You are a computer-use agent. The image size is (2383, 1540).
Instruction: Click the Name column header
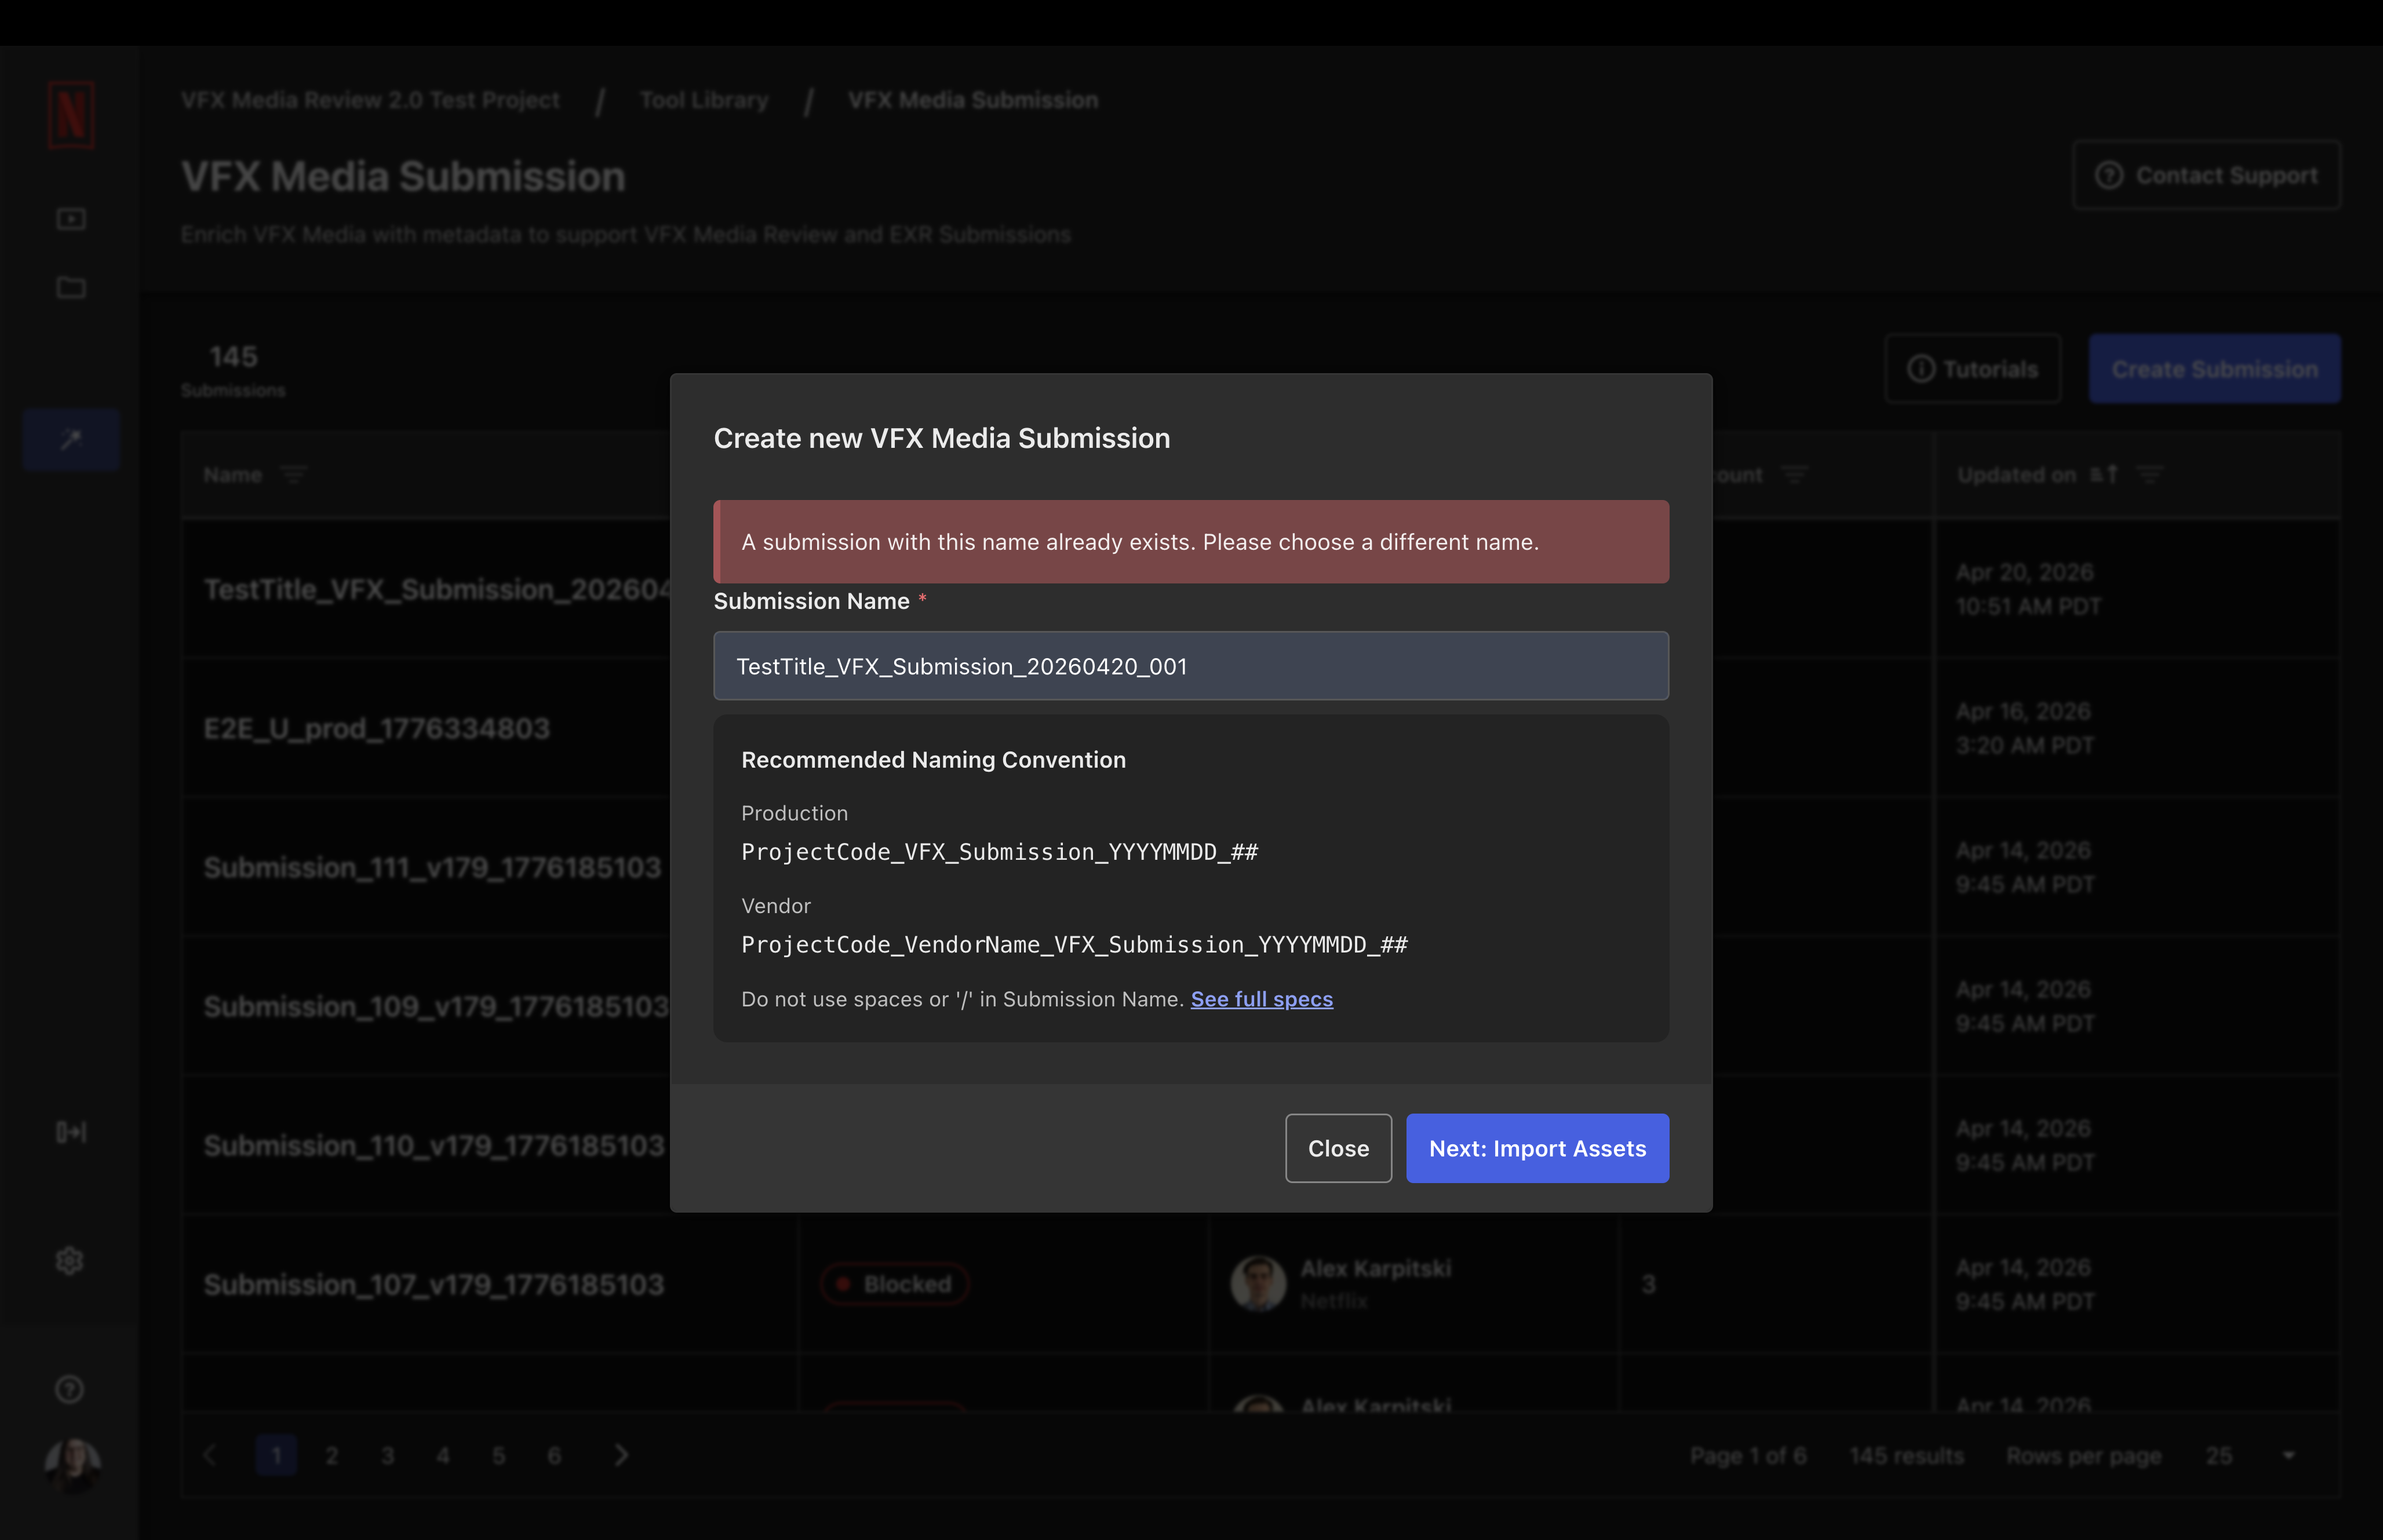pos(233,475)
